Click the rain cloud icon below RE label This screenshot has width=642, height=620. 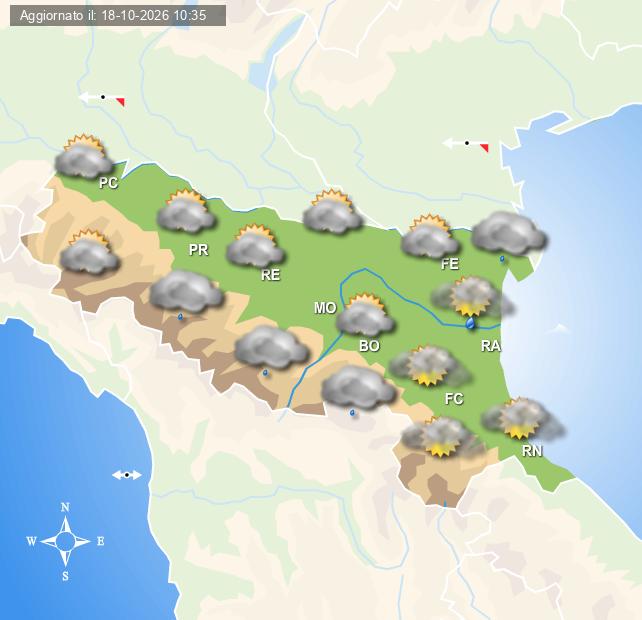271,351
